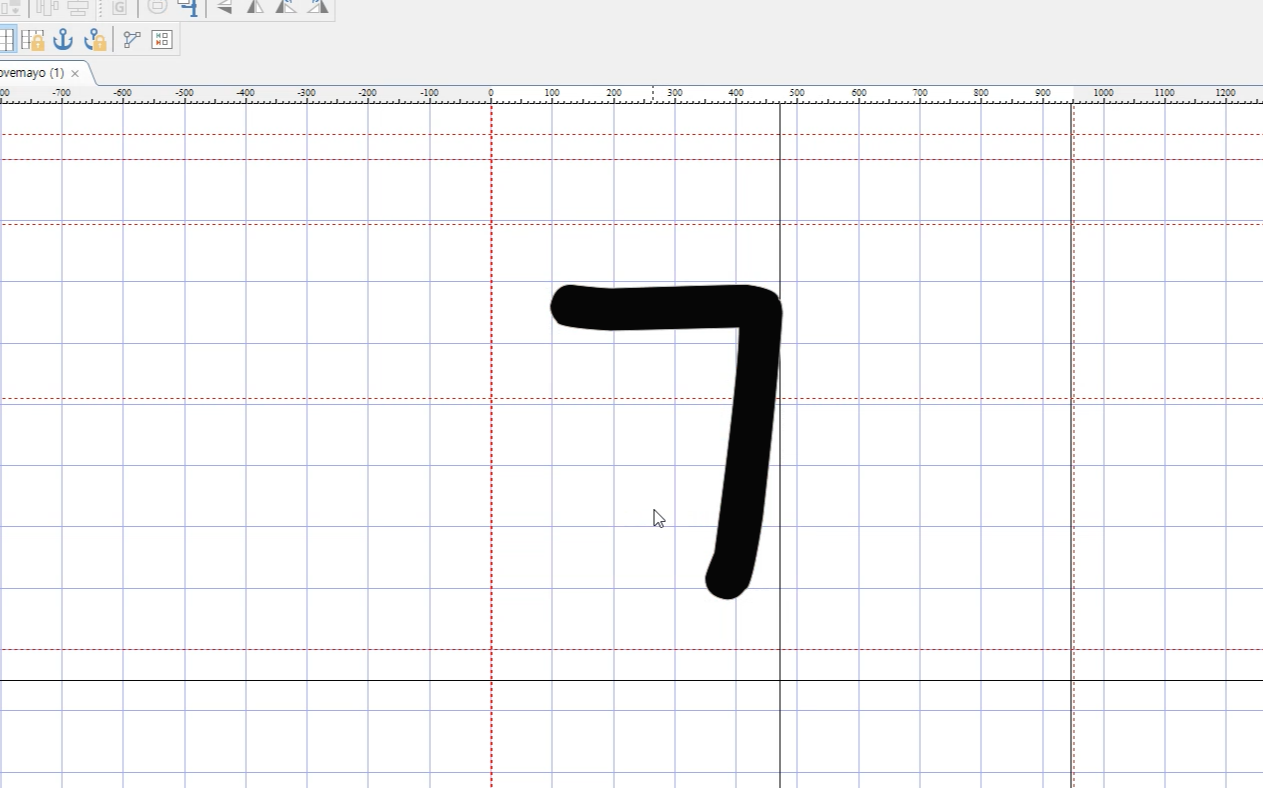This screenshot has height=788, width=1263.
Task: Click the rotate right triangle icon
Action: [318, 7]
